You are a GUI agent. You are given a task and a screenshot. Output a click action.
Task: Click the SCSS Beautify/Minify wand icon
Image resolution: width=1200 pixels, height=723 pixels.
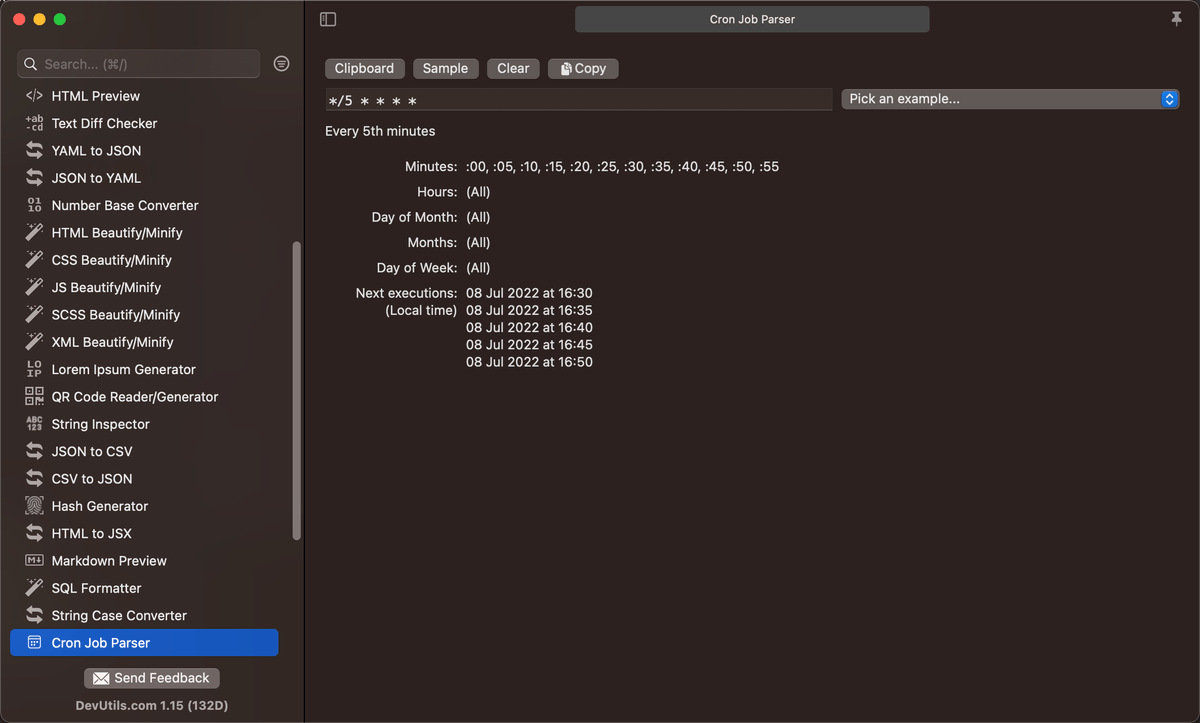tap(34, 315)
